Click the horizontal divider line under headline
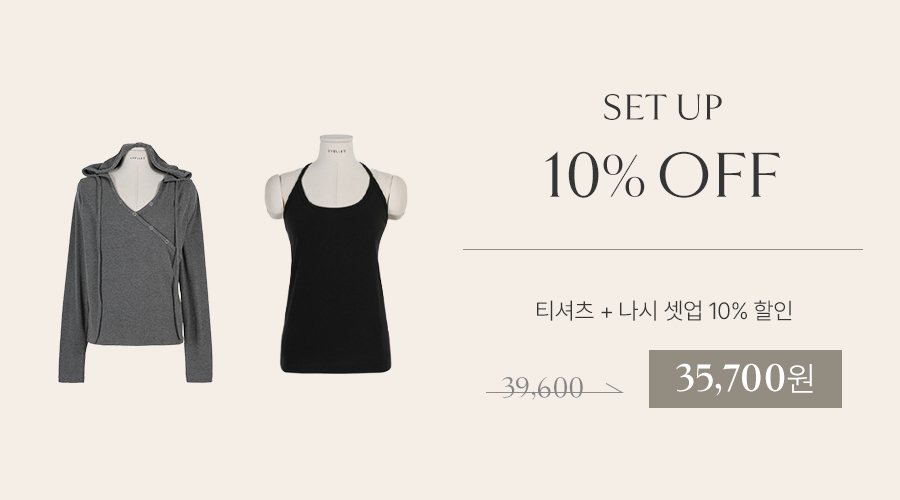Screen dimensions: 900x500 click(x=663, y=250)
